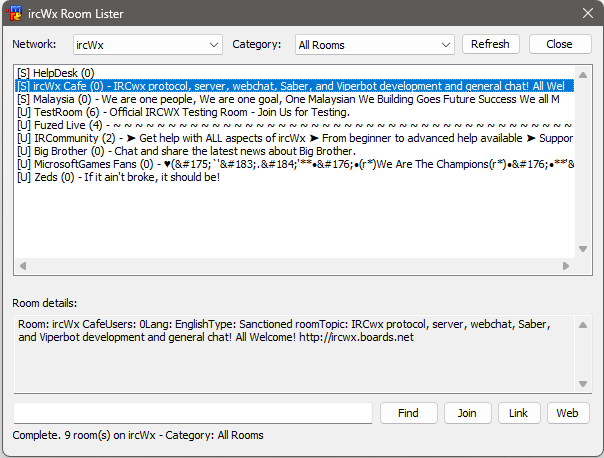Click the Find button
604x458 pixels.
(x=409, y=413)
